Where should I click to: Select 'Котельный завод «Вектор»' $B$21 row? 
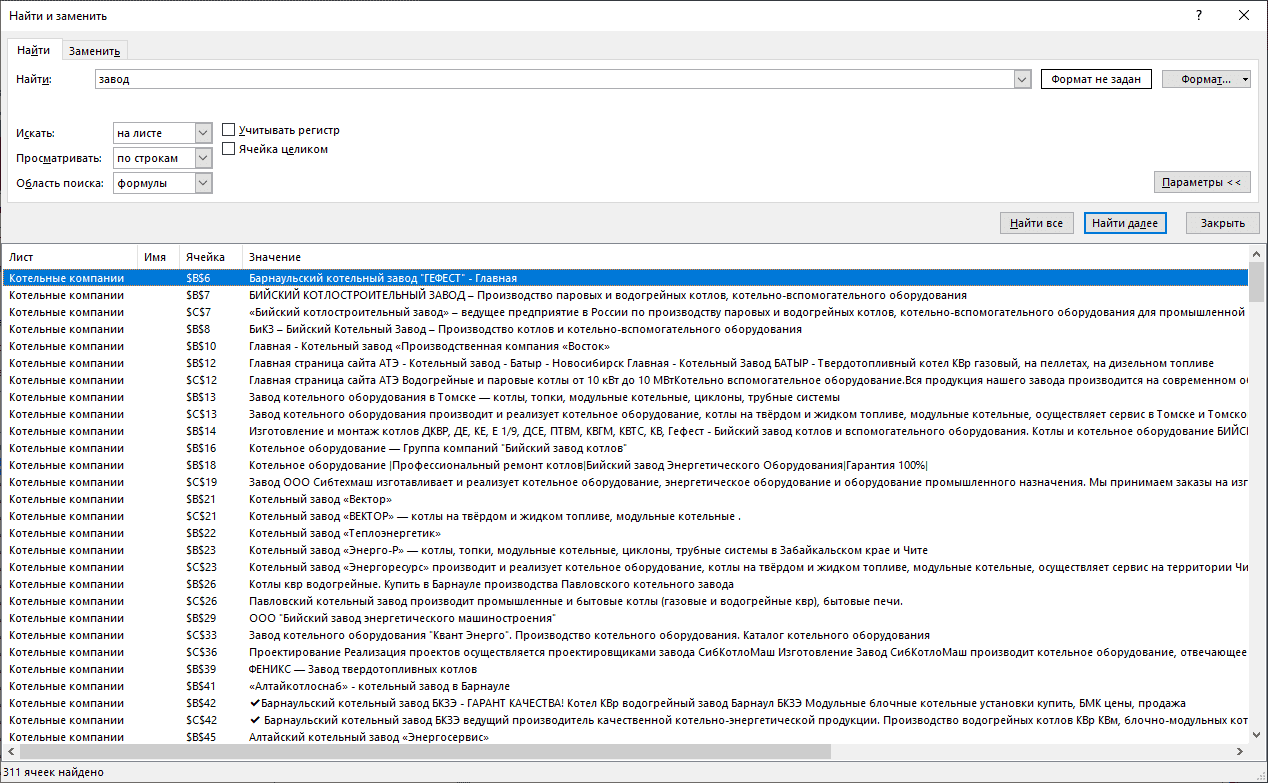[625, 499]
